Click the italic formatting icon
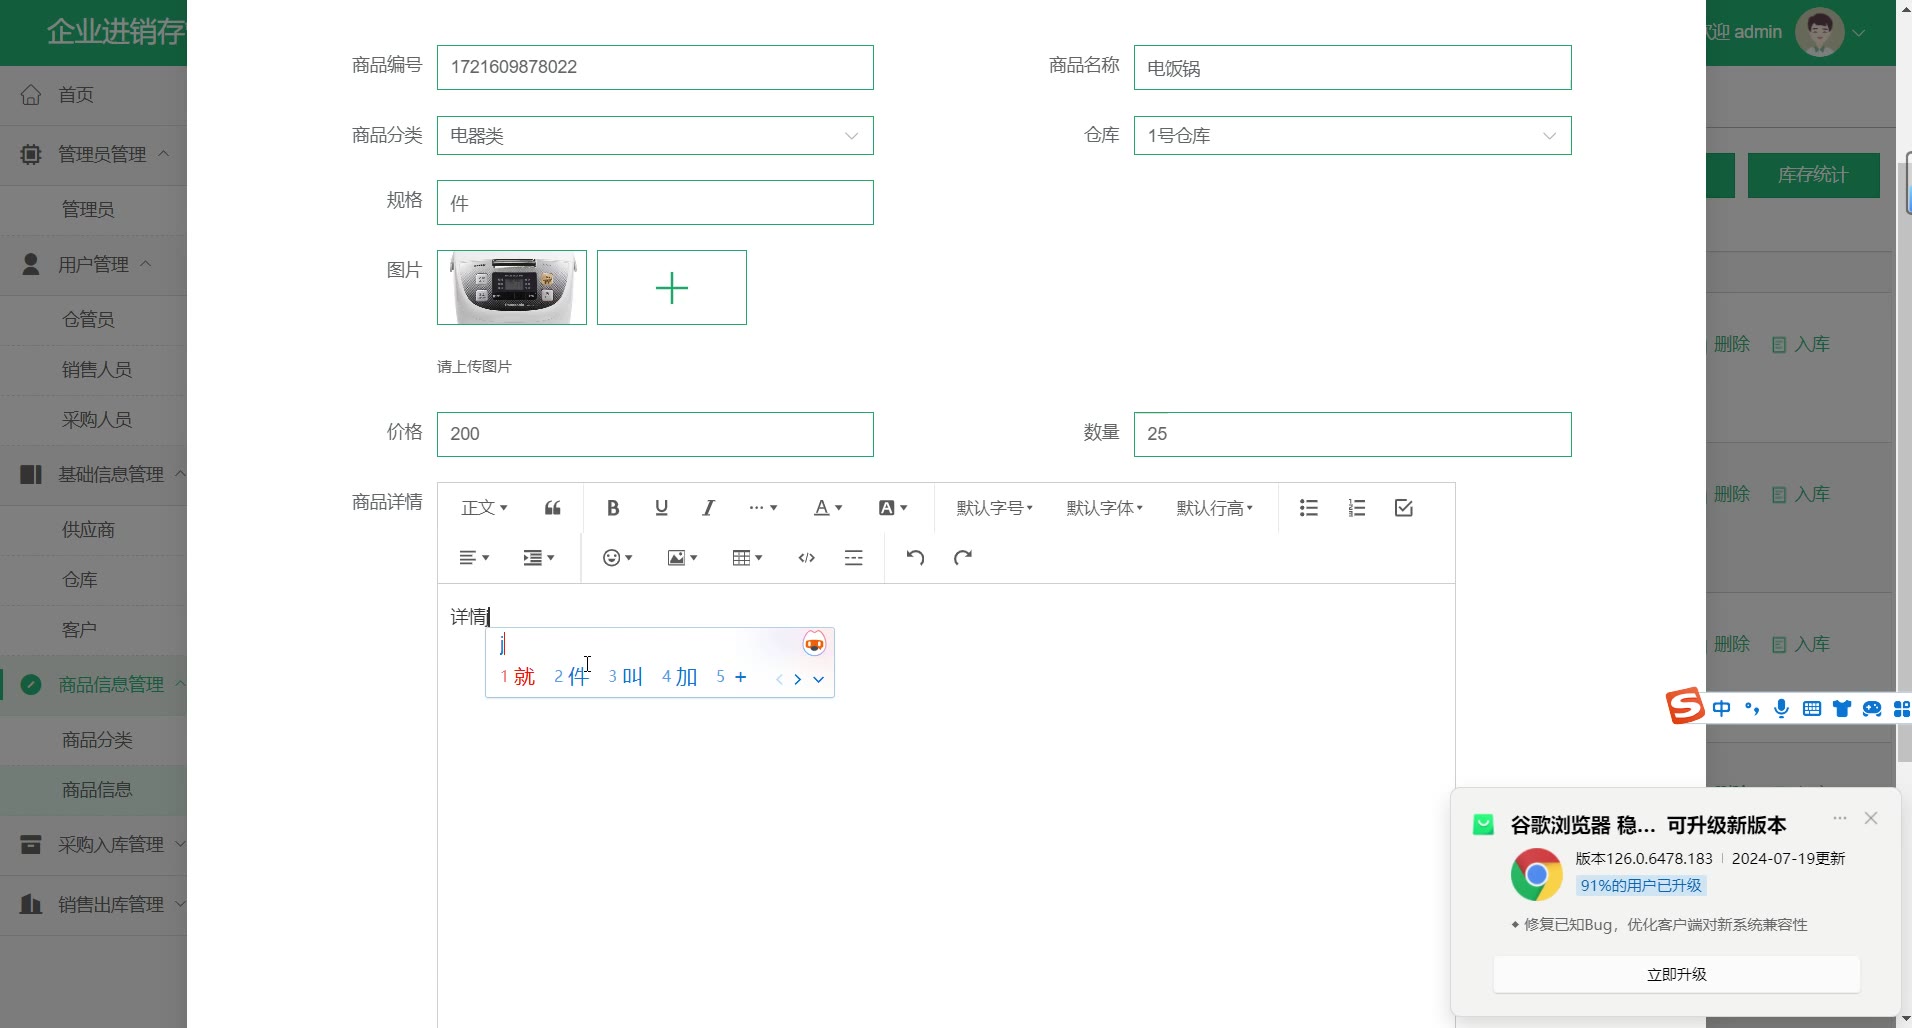 (708, 508)
